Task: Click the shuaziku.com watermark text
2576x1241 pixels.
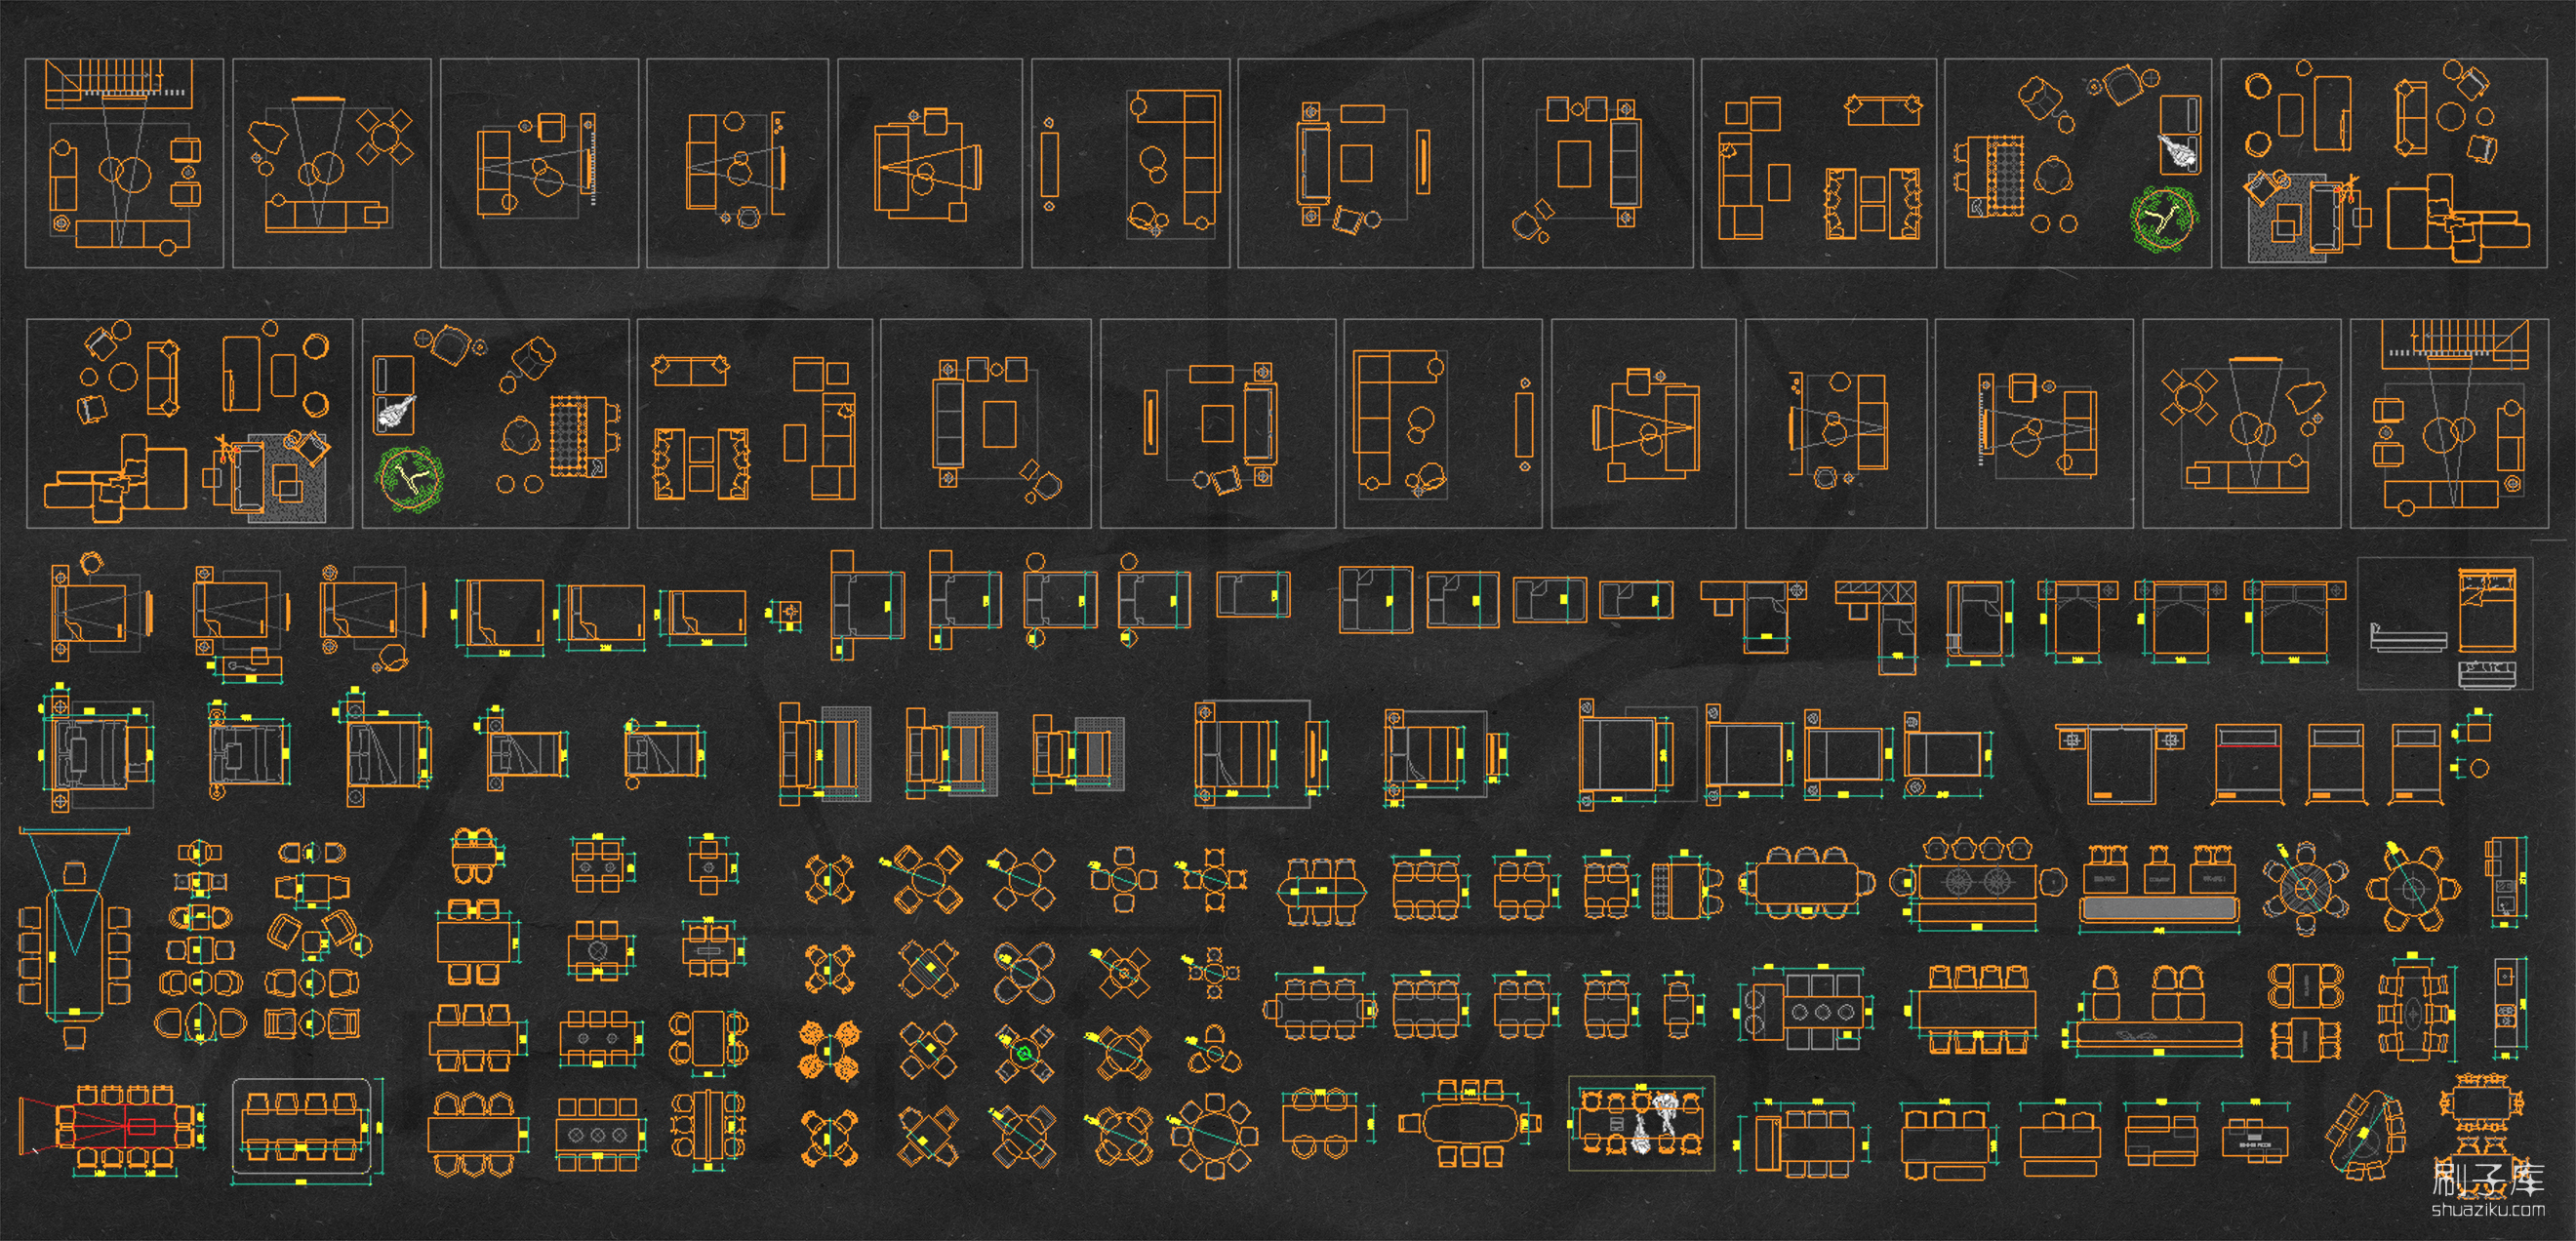Action: [x=2487, y=1210]
